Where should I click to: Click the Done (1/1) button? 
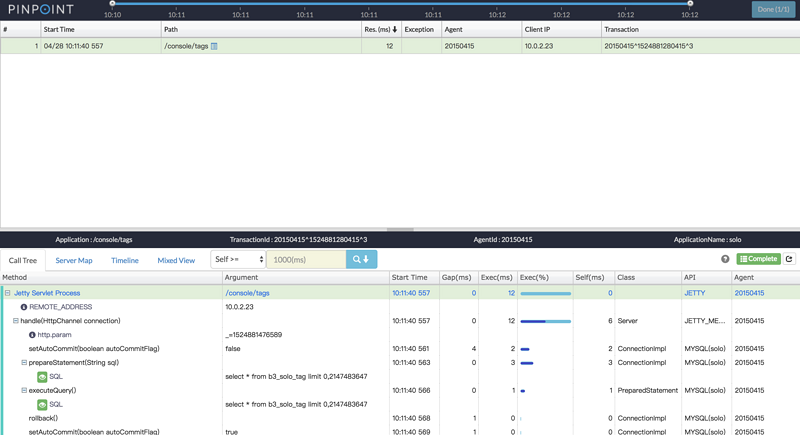click(x=773, y=9)
